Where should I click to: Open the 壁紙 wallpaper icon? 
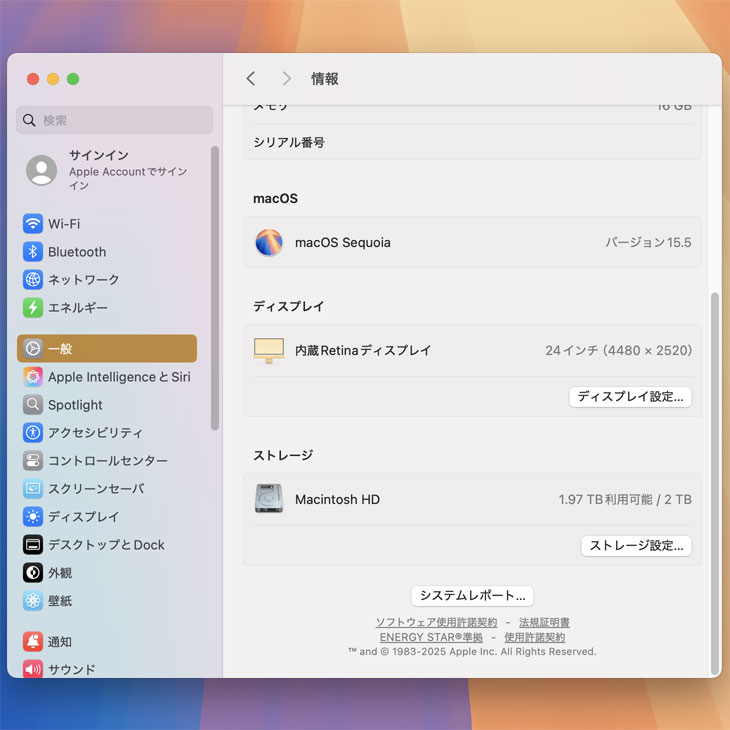33,601
